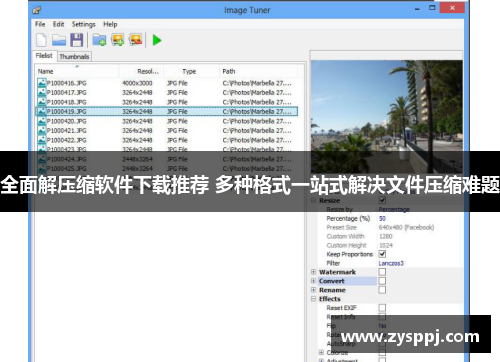
Task: Toggle the Keep Proportions checkbox
Action: pos(382,254)
